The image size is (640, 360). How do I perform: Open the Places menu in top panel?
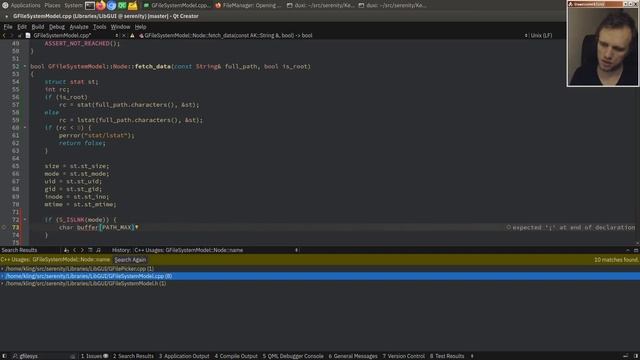click(52, 5)
